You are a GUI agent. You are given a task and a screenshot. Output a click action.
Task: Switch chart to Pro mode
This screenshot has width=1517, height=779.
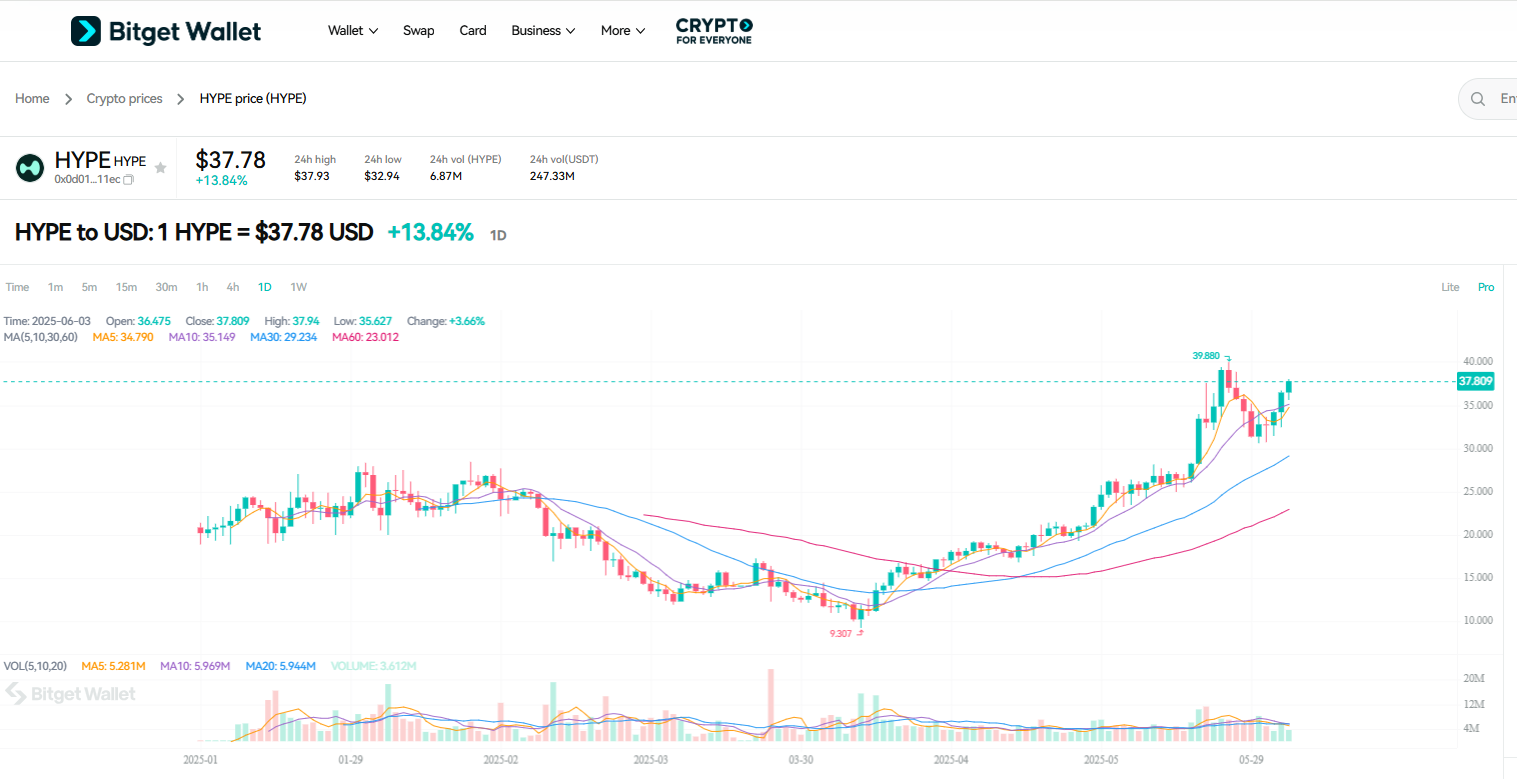[x=1486, y=287]
